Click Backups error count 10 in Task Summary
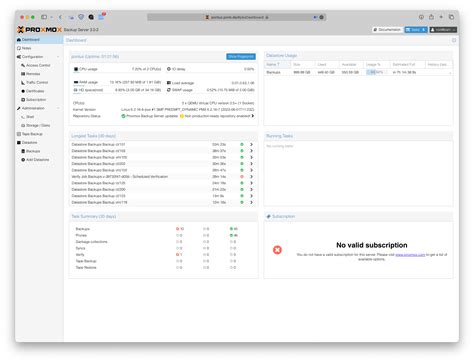The height and width of the screenshot is (362, 474). [x=180, y=229]
